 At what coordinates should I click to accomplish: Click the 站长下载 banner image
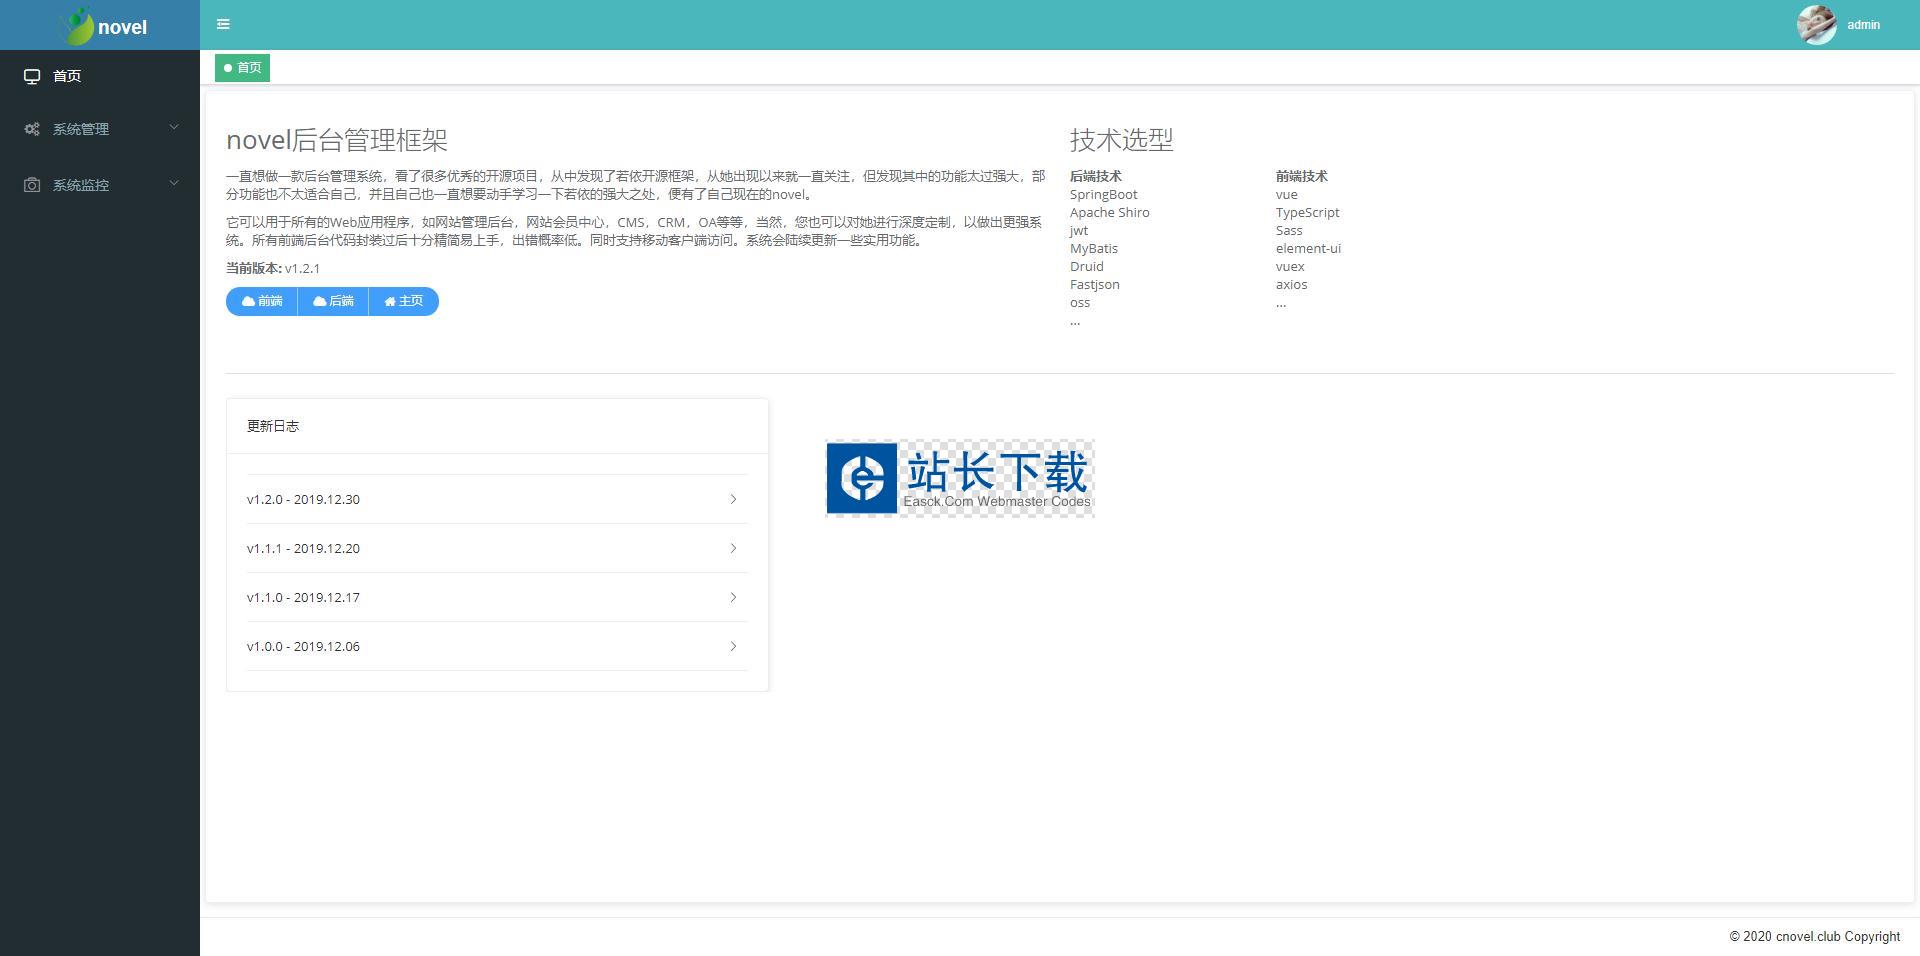click(960, 478)
